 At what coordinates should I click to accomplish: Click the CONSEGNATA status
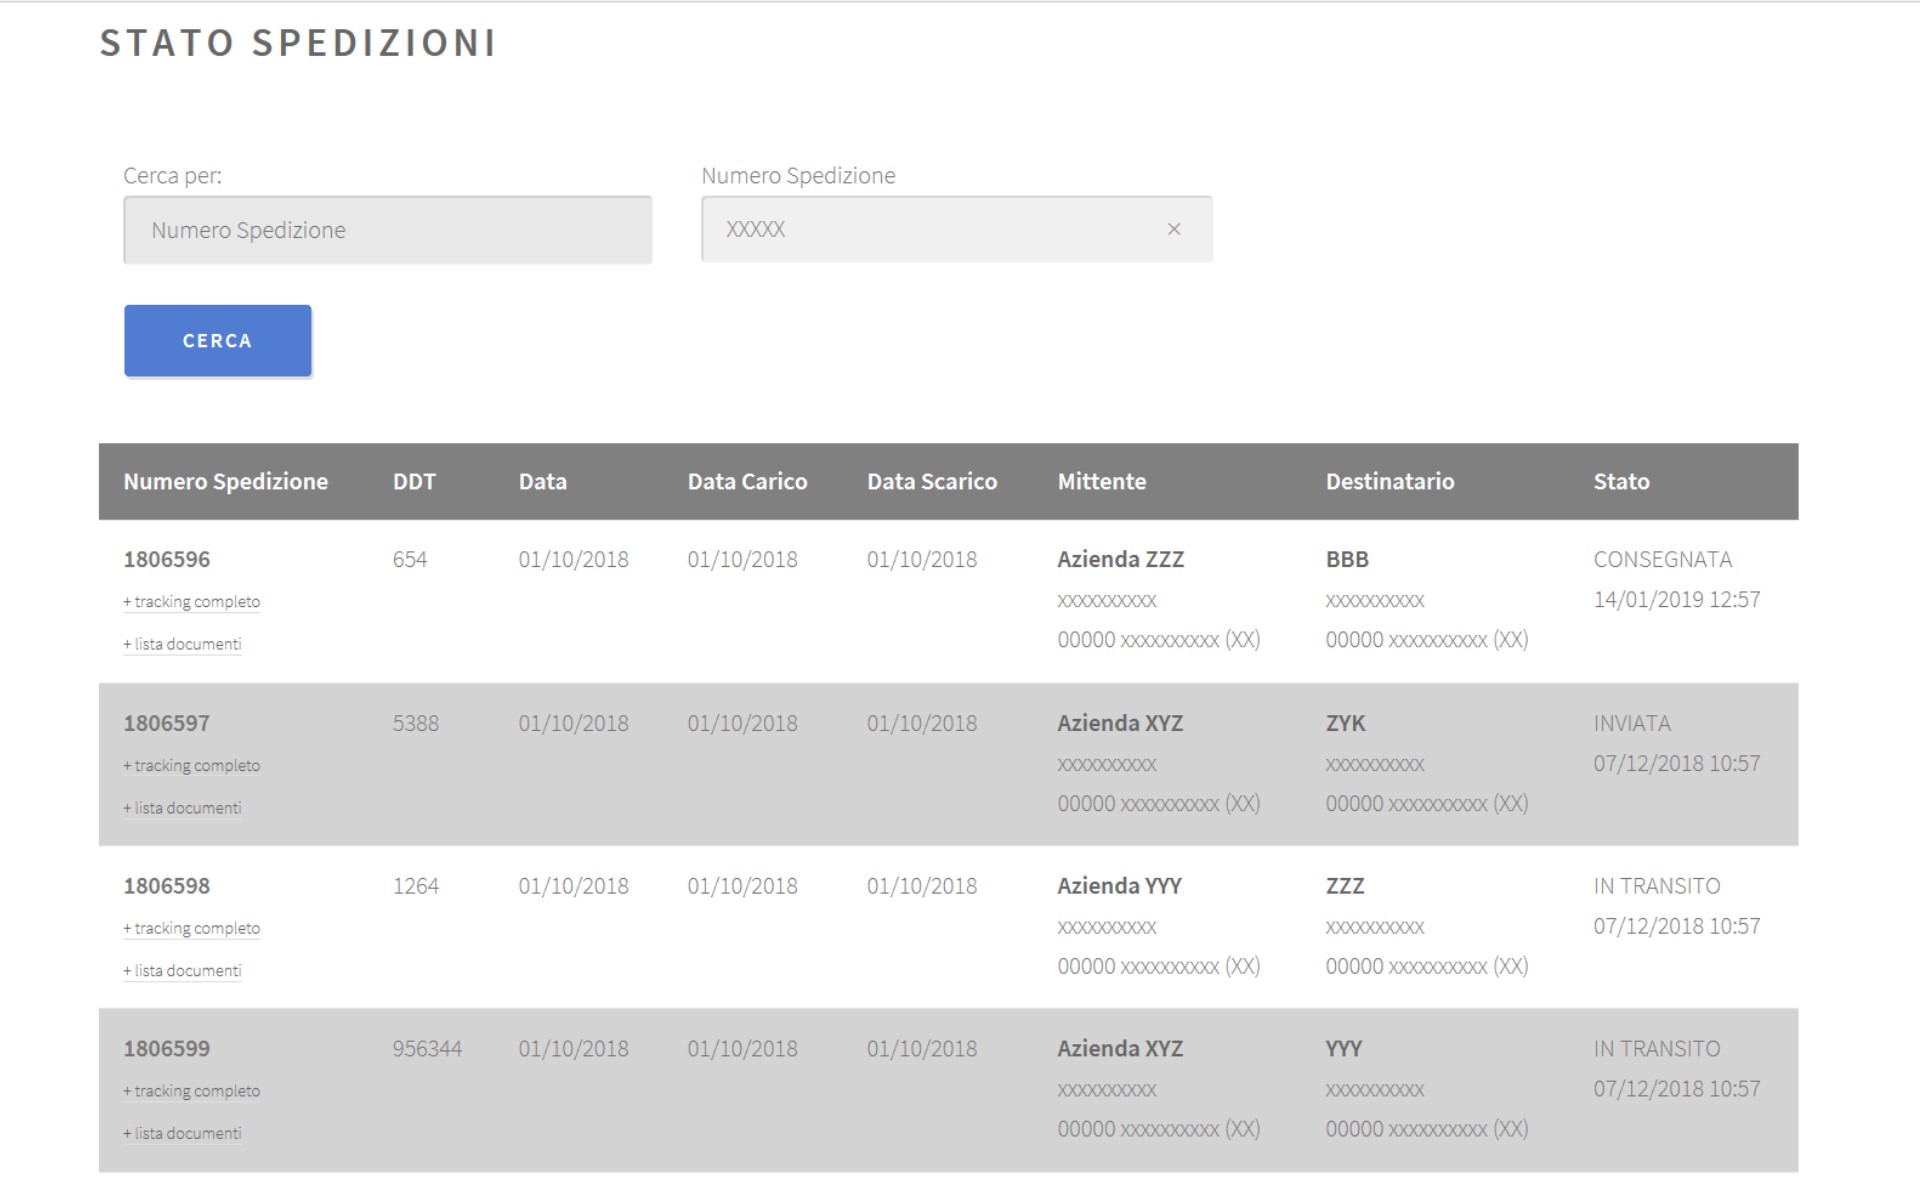pyautogui.click(x=1663, y=560)
